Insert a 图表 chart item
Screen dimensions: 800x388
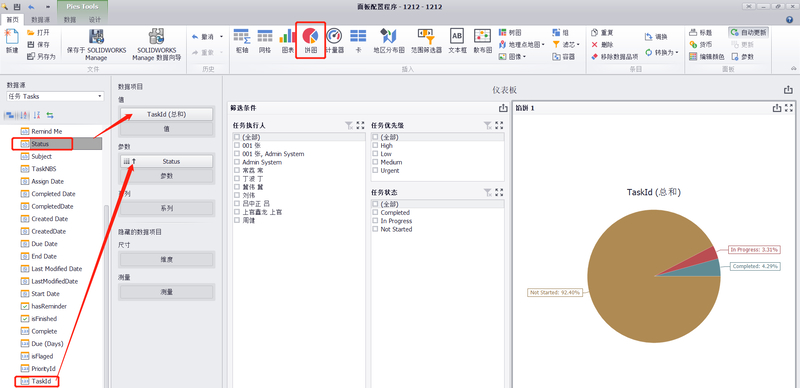288,41
